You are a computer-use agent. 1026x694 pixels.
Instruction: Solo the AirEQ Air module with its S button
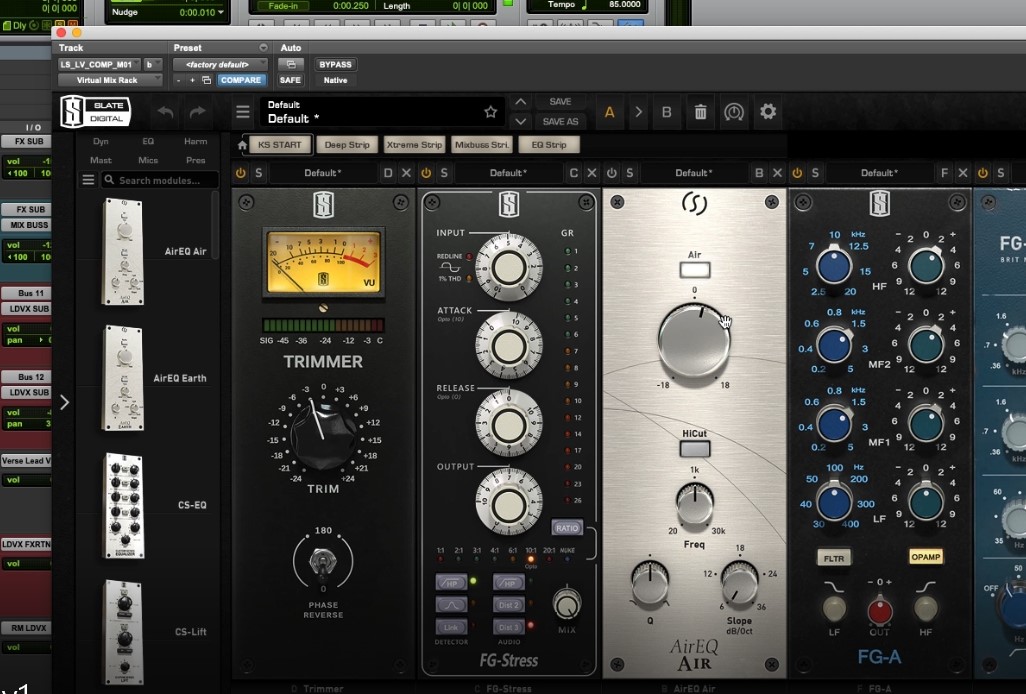[x=629, y=173]
